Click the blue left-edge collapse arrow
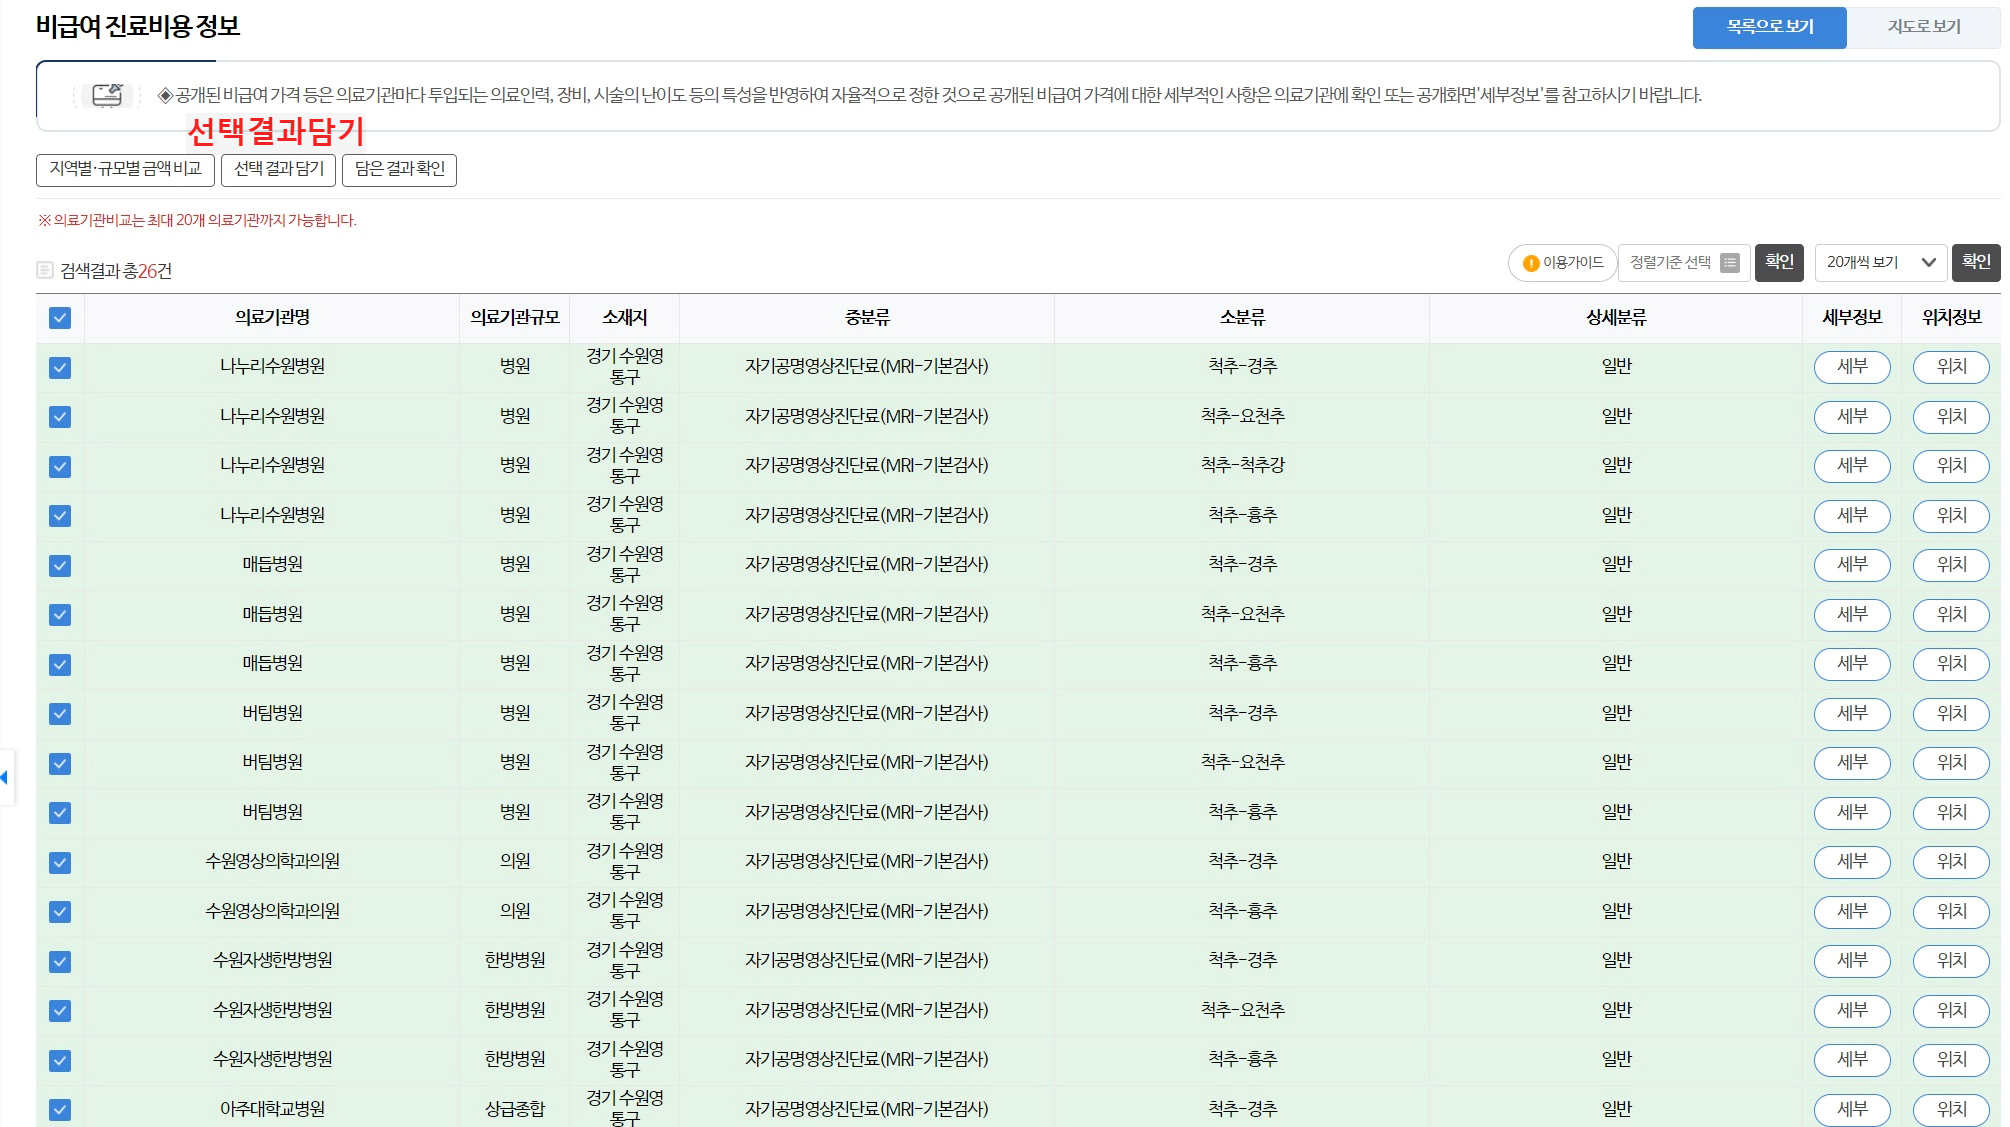The height and width of the screenshot is (1127, 2010). pos(5,777)
